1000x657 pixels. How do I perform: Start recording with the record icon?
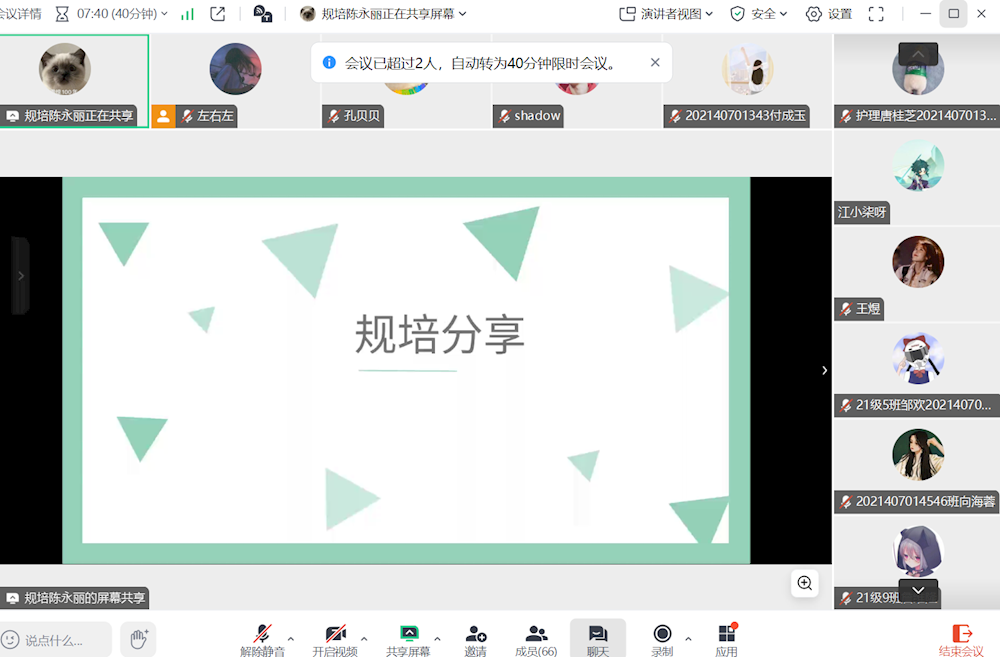coord(662,633)
